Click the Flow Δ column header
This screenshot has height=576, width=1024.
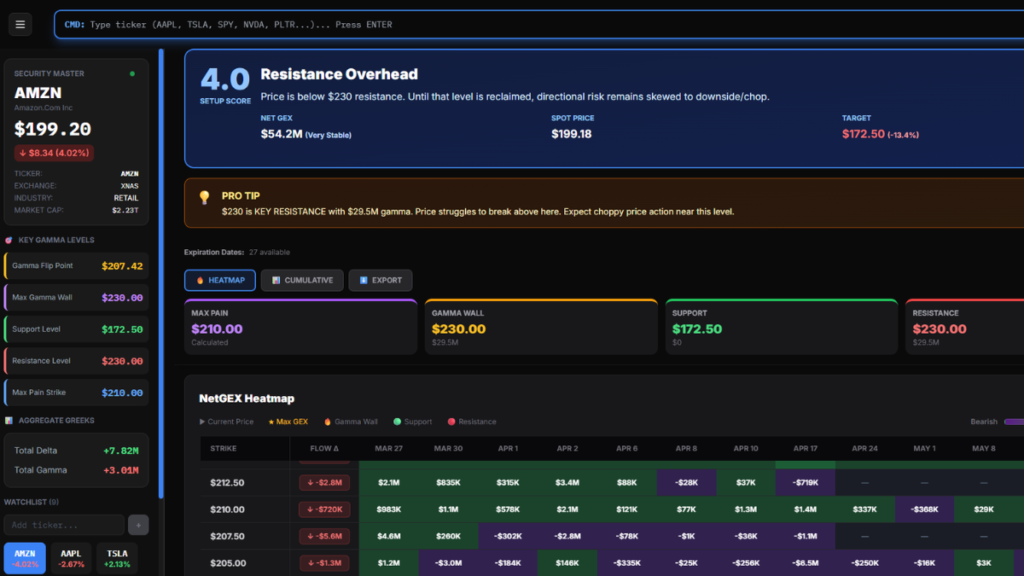click(324, 449)
